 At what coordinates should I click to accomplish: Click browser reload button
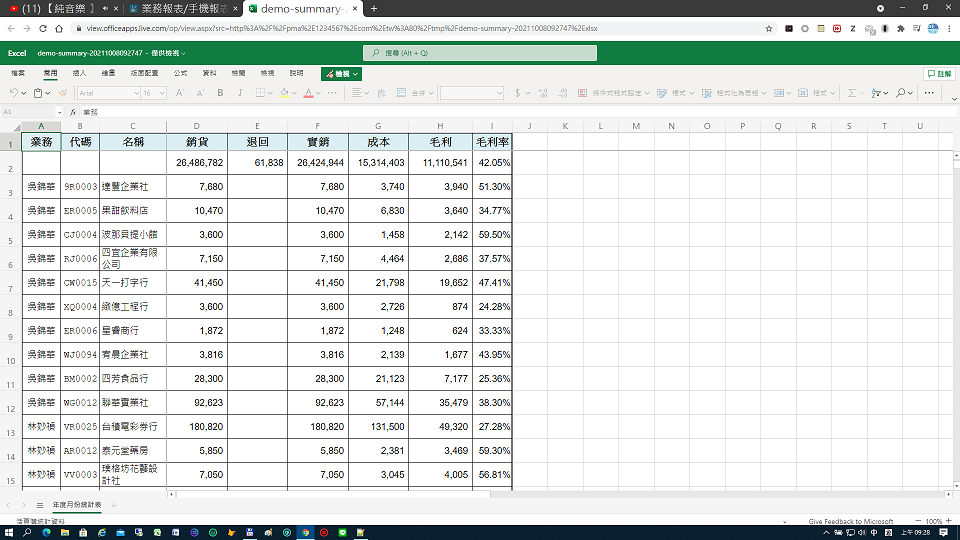tap(43, 28)
